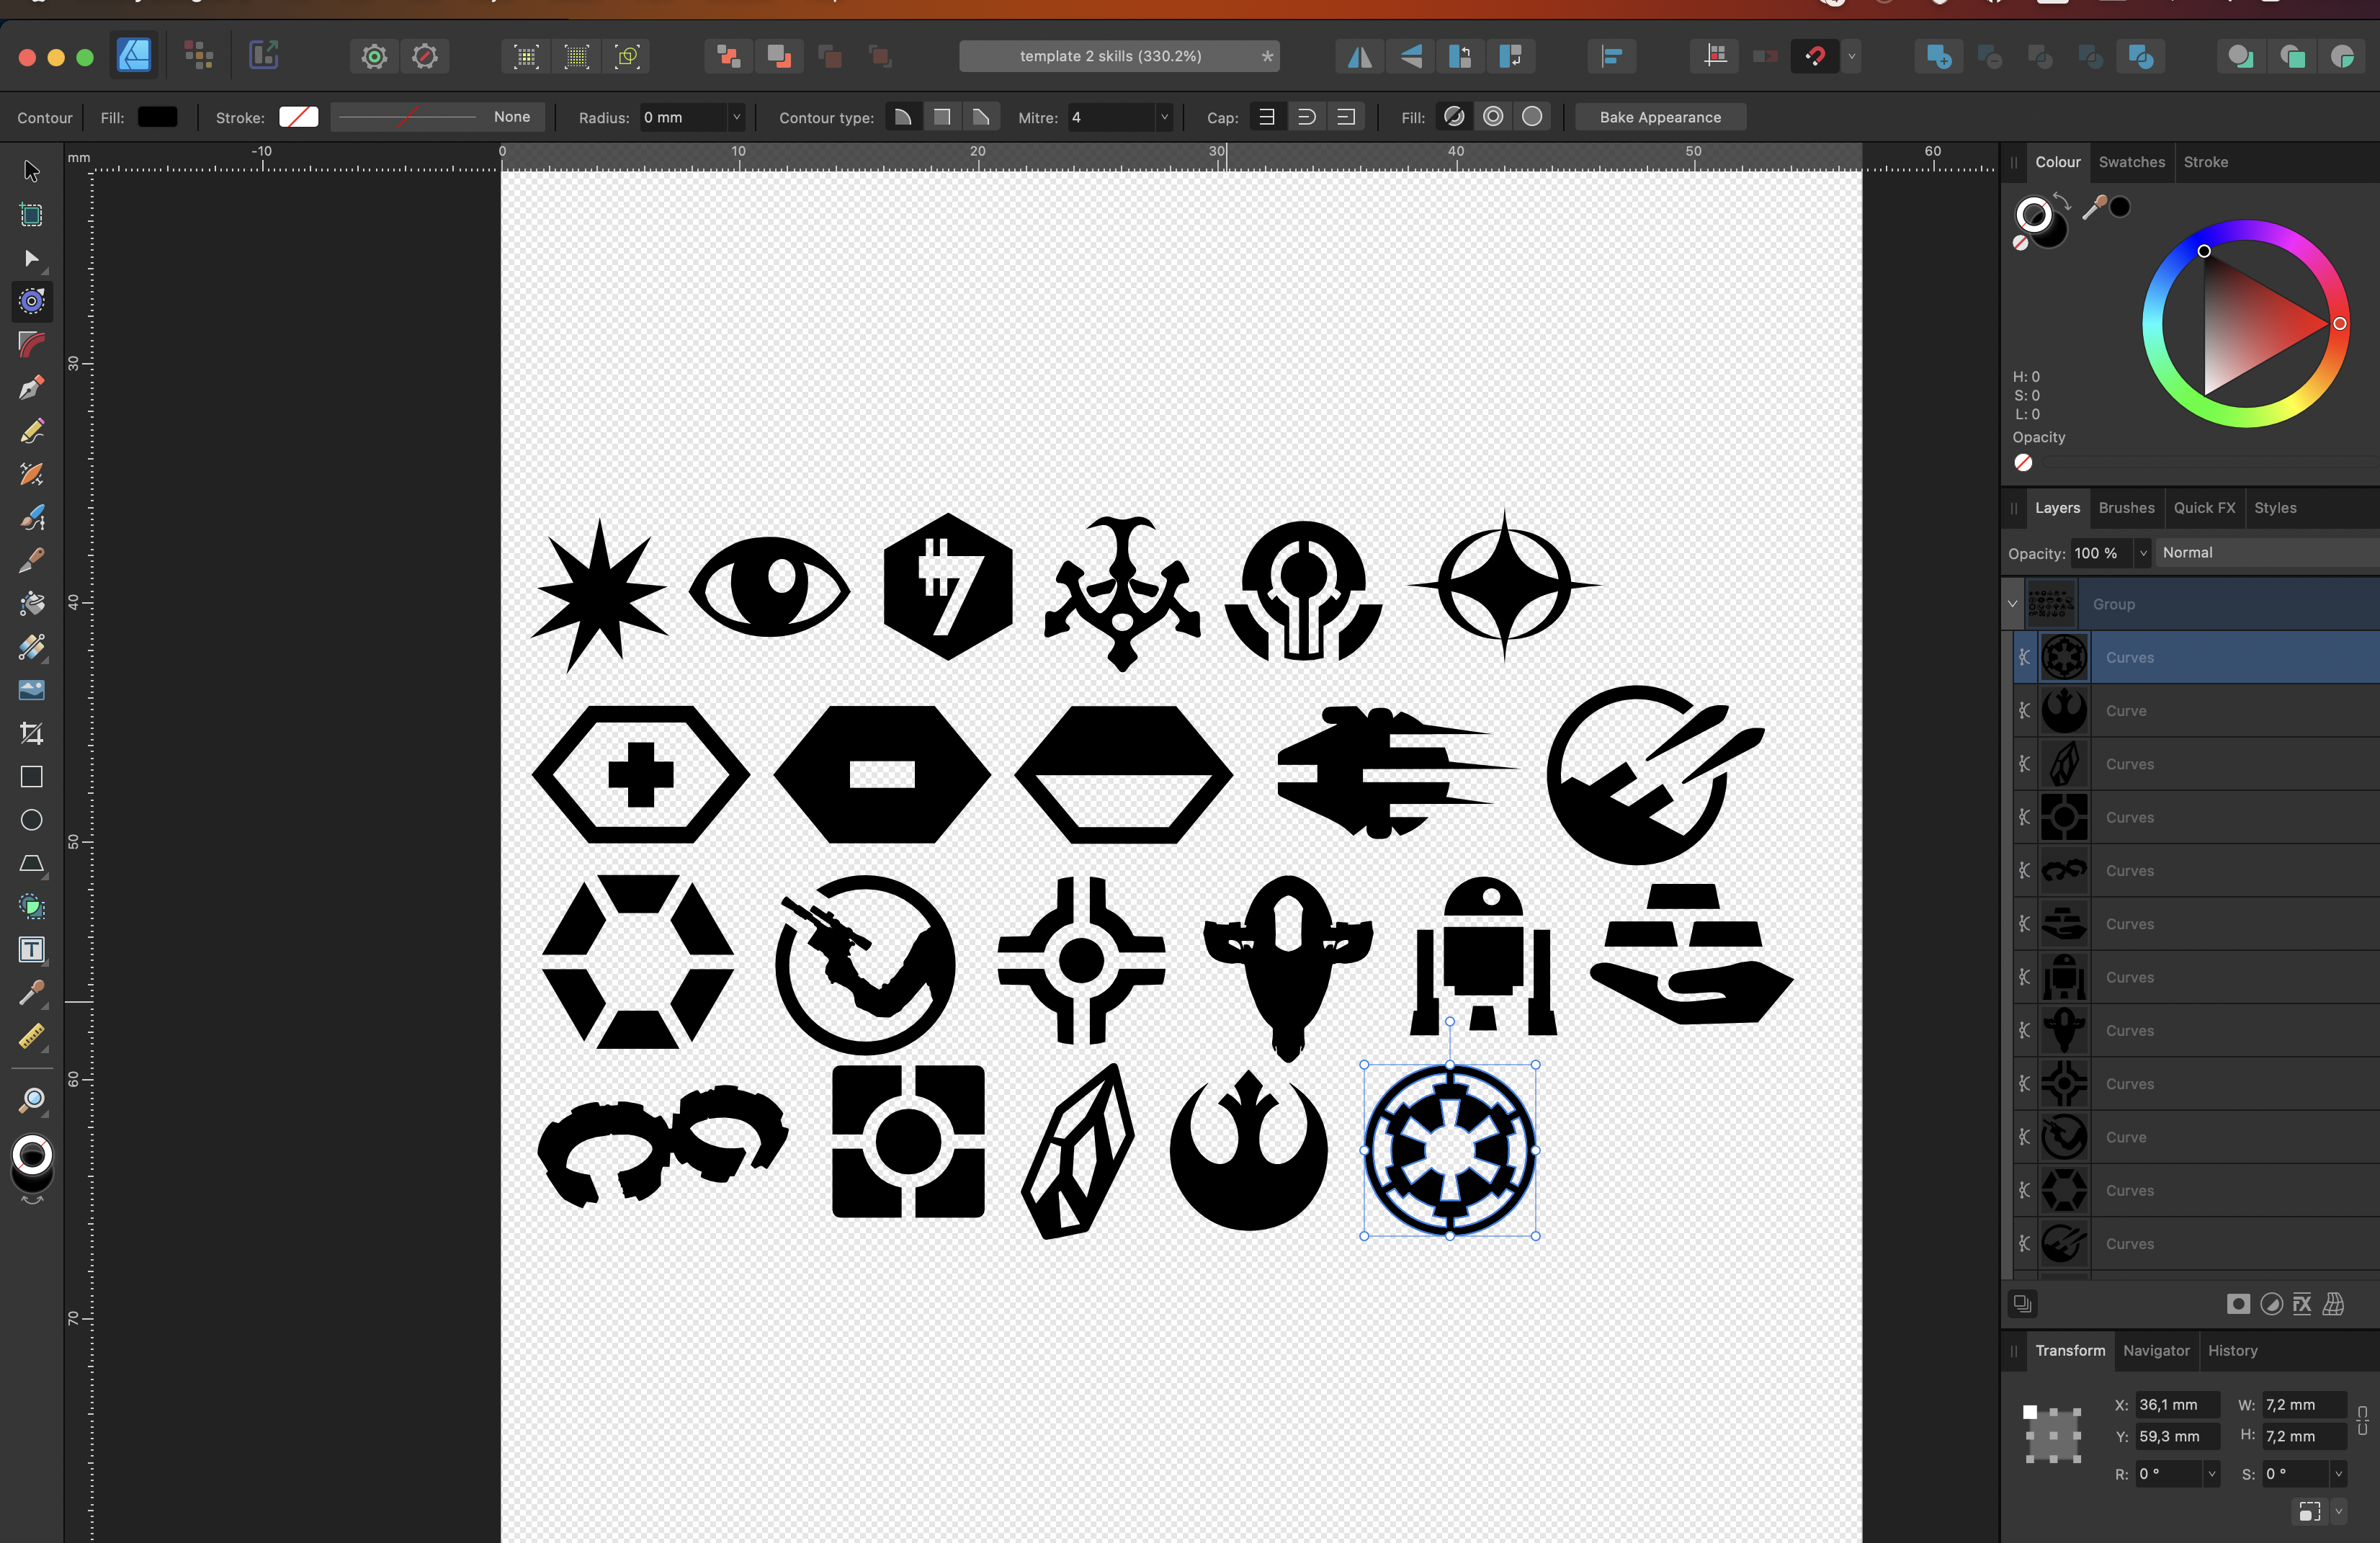The height and width of the screenshot is (1543, 2380).
Task: Select the Measure ruler tool
Action: pos(32,1036)
